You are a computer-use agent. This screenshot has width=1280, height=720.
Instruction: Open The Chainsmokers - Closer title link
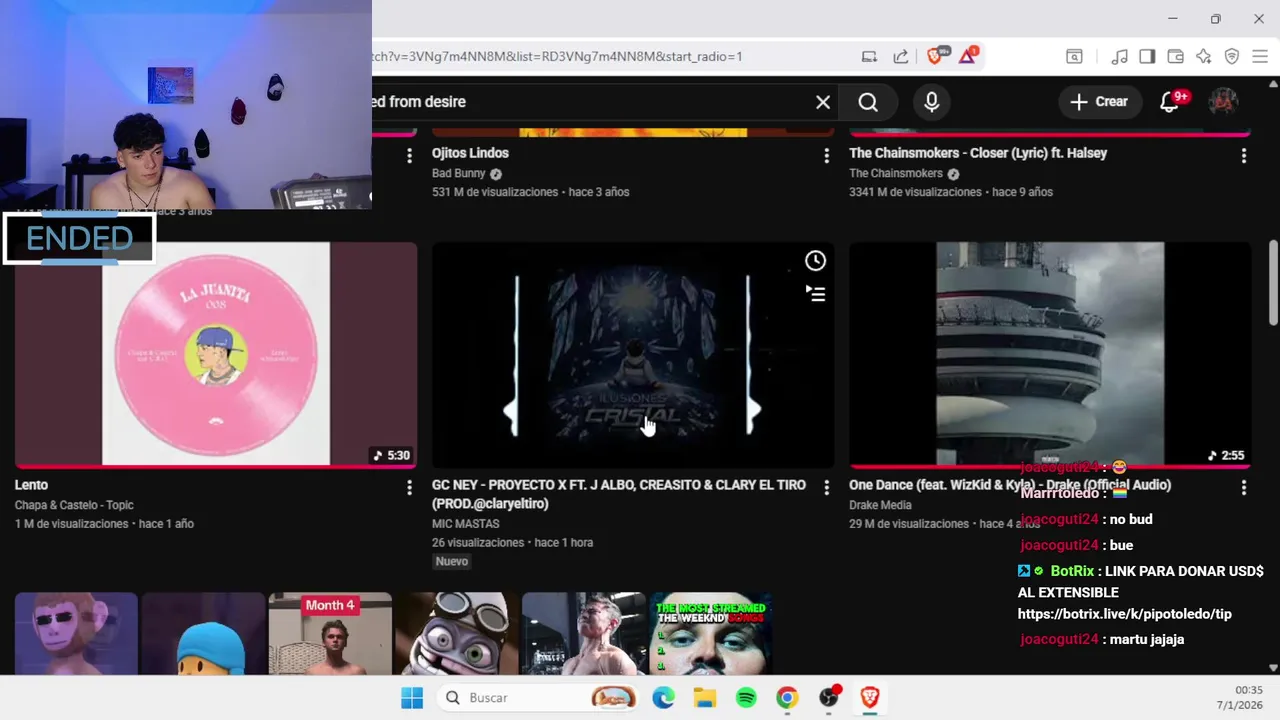978,153
